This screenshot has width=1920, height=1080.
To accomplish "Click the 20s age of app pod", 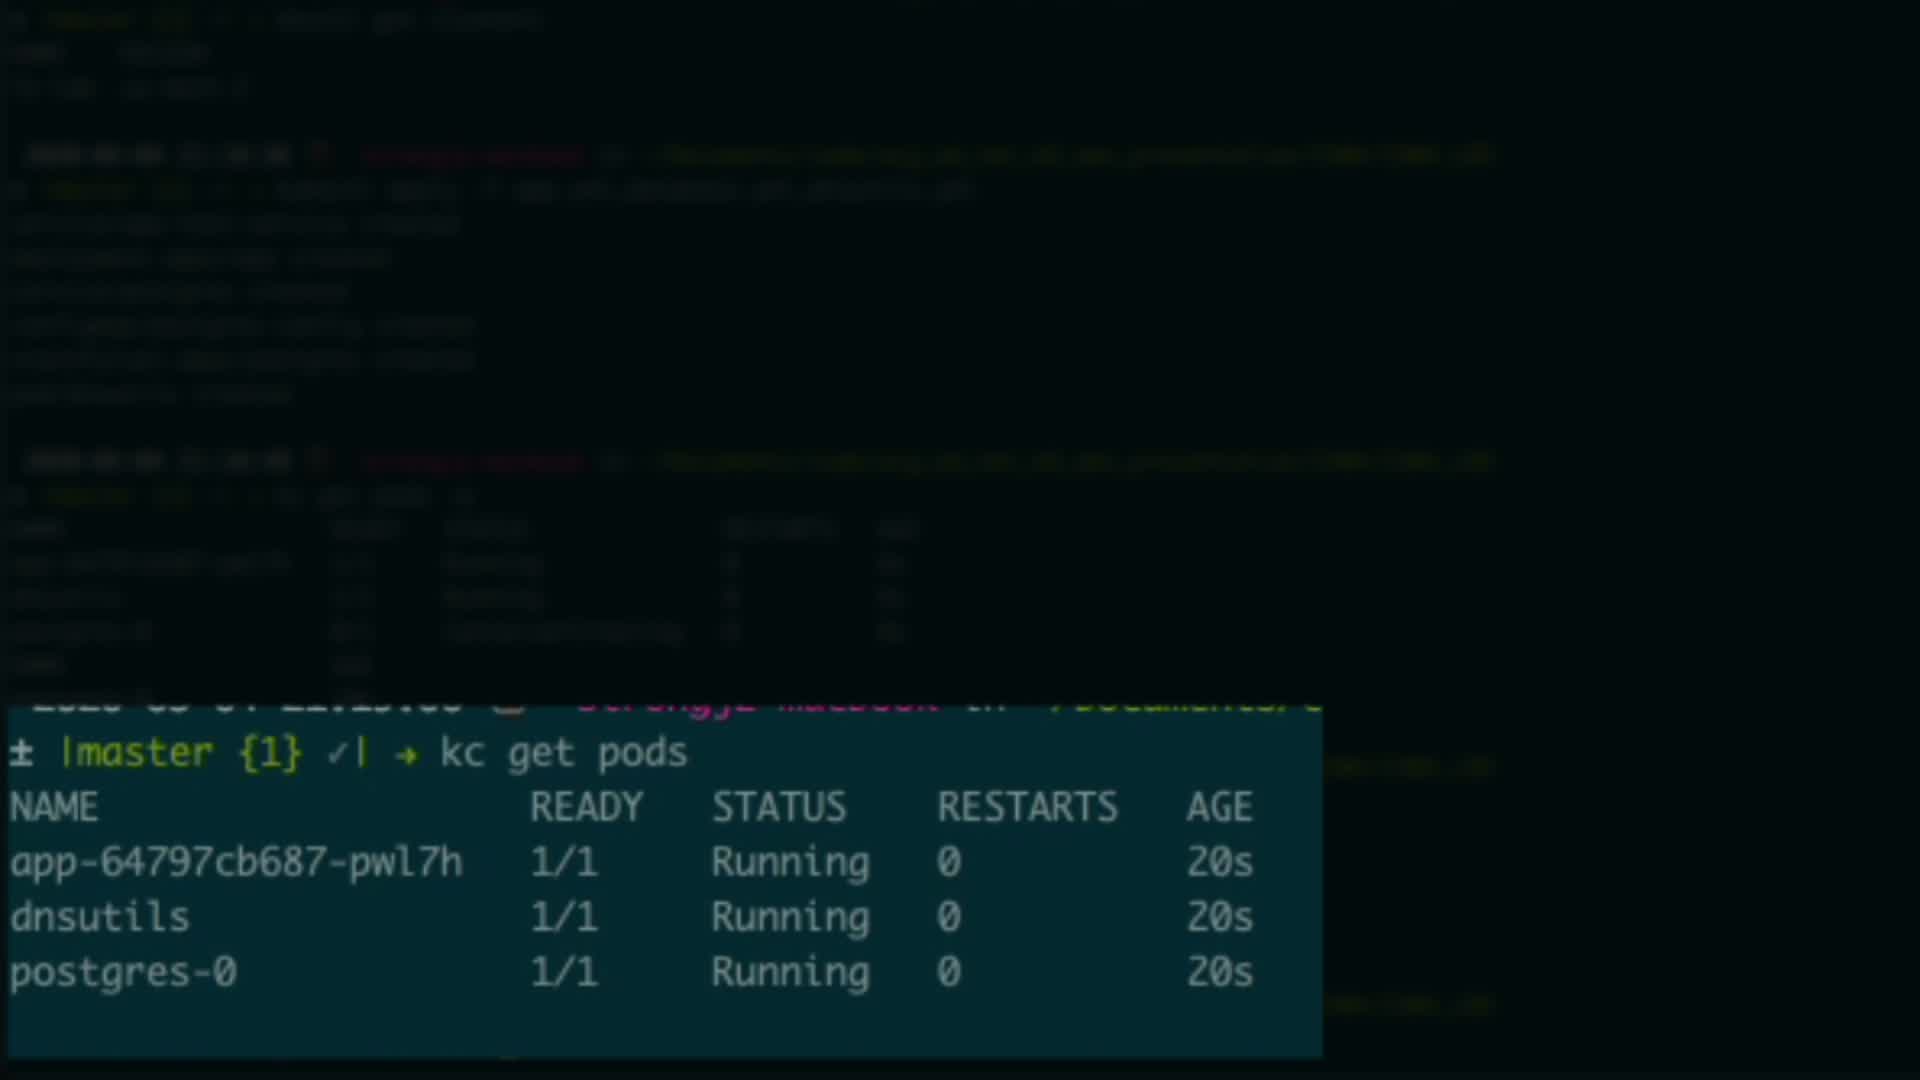I will 1219,862.
